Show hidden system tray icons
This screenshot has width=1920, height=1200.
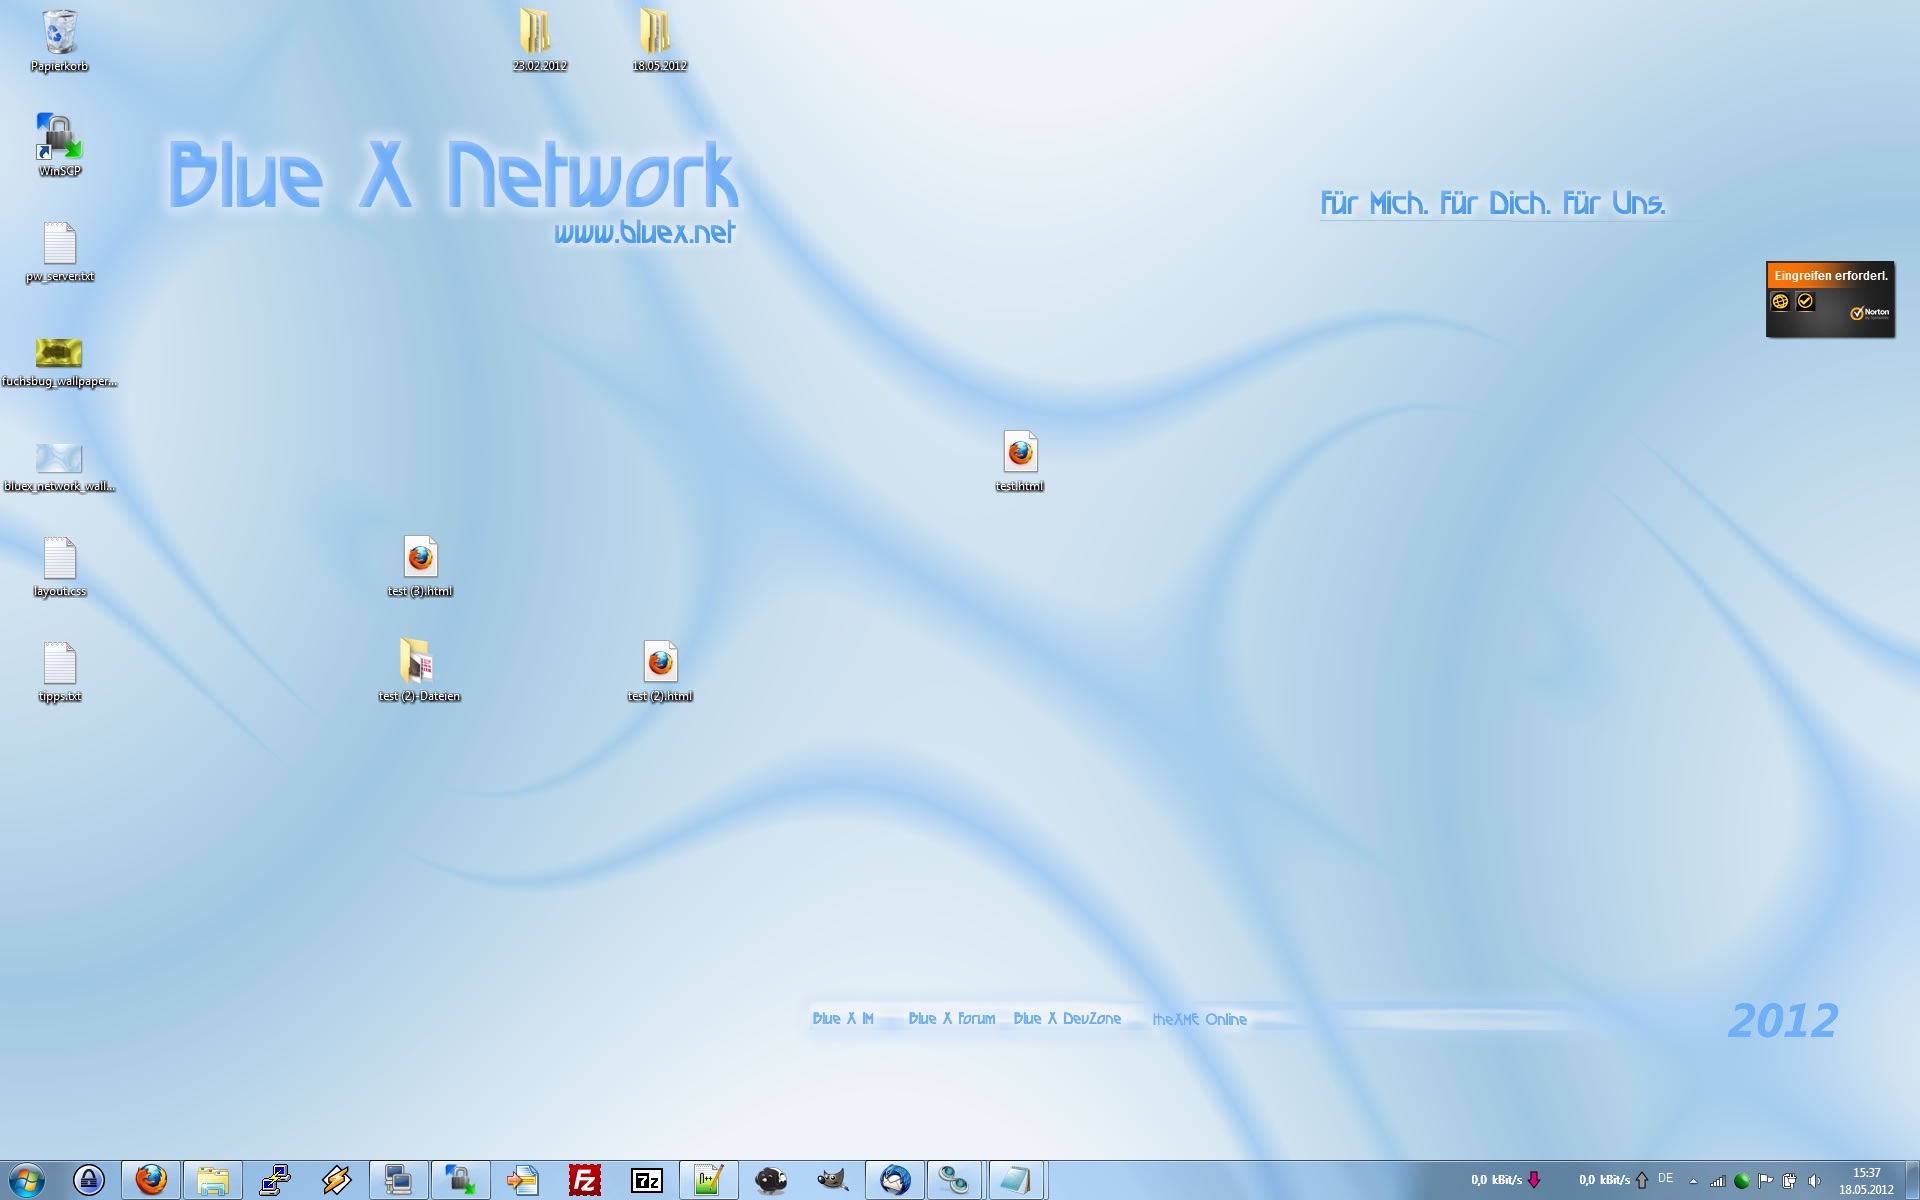click(x=1693, y=1181)
